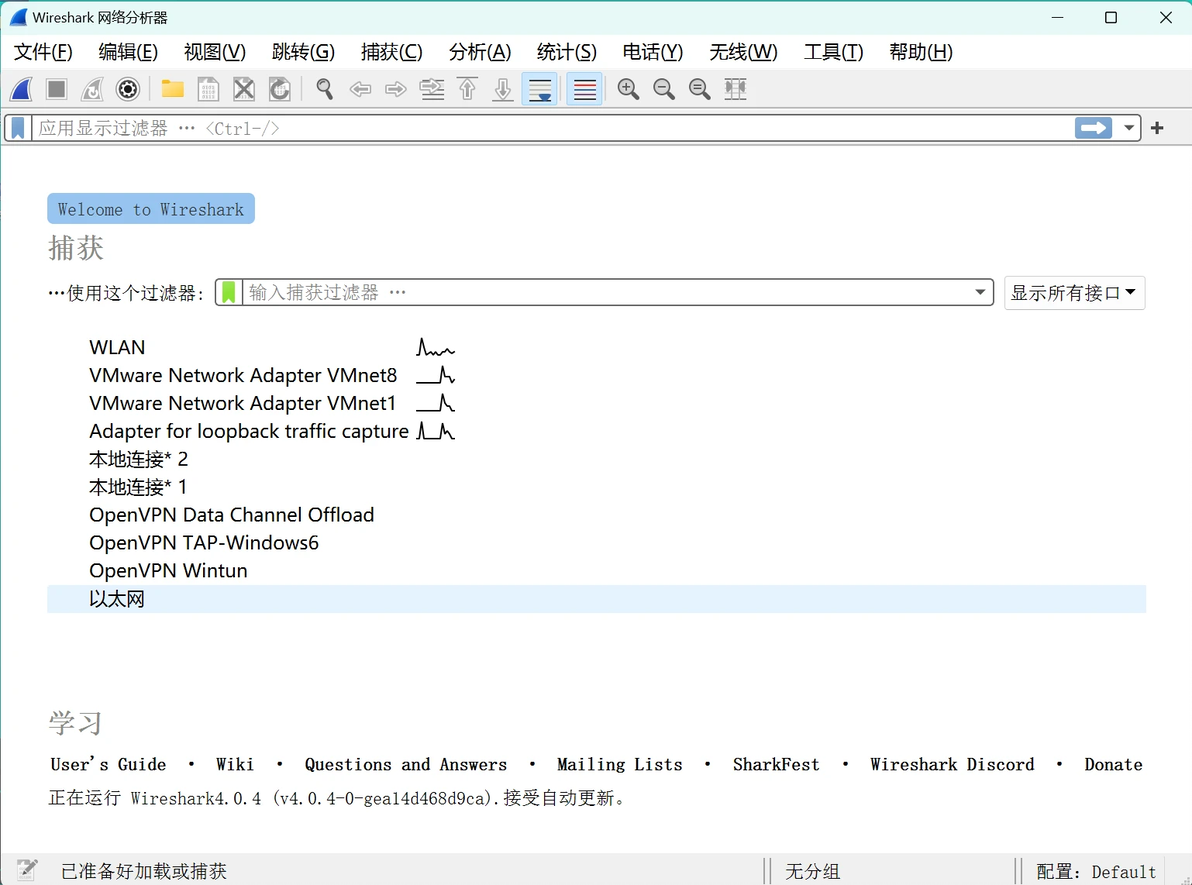Open the 统计(S) menu

pyautogui.click(x=567, y=52)
